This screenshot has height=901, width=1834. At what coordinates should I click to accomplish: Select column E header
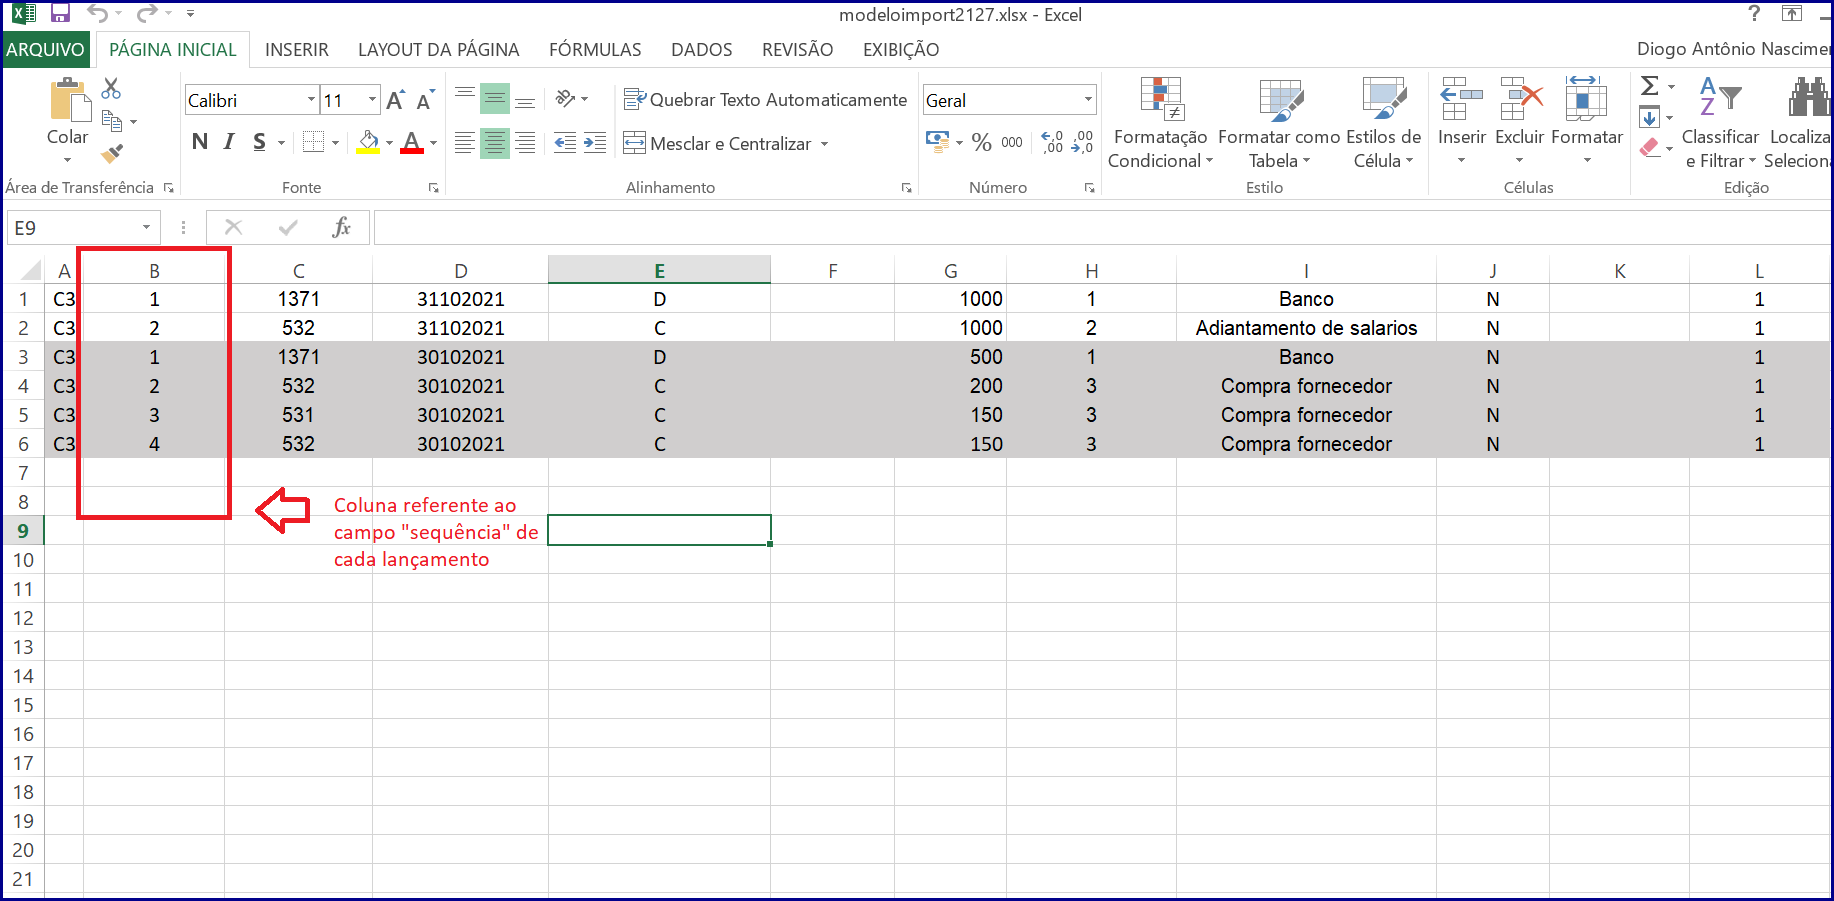pyautogui.click(x=659, y=270)
